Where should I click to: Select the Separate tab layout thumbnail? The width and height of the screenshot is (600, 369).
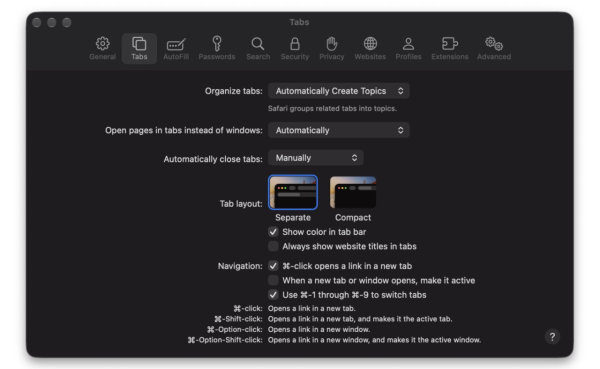click(x=293, y=192)
